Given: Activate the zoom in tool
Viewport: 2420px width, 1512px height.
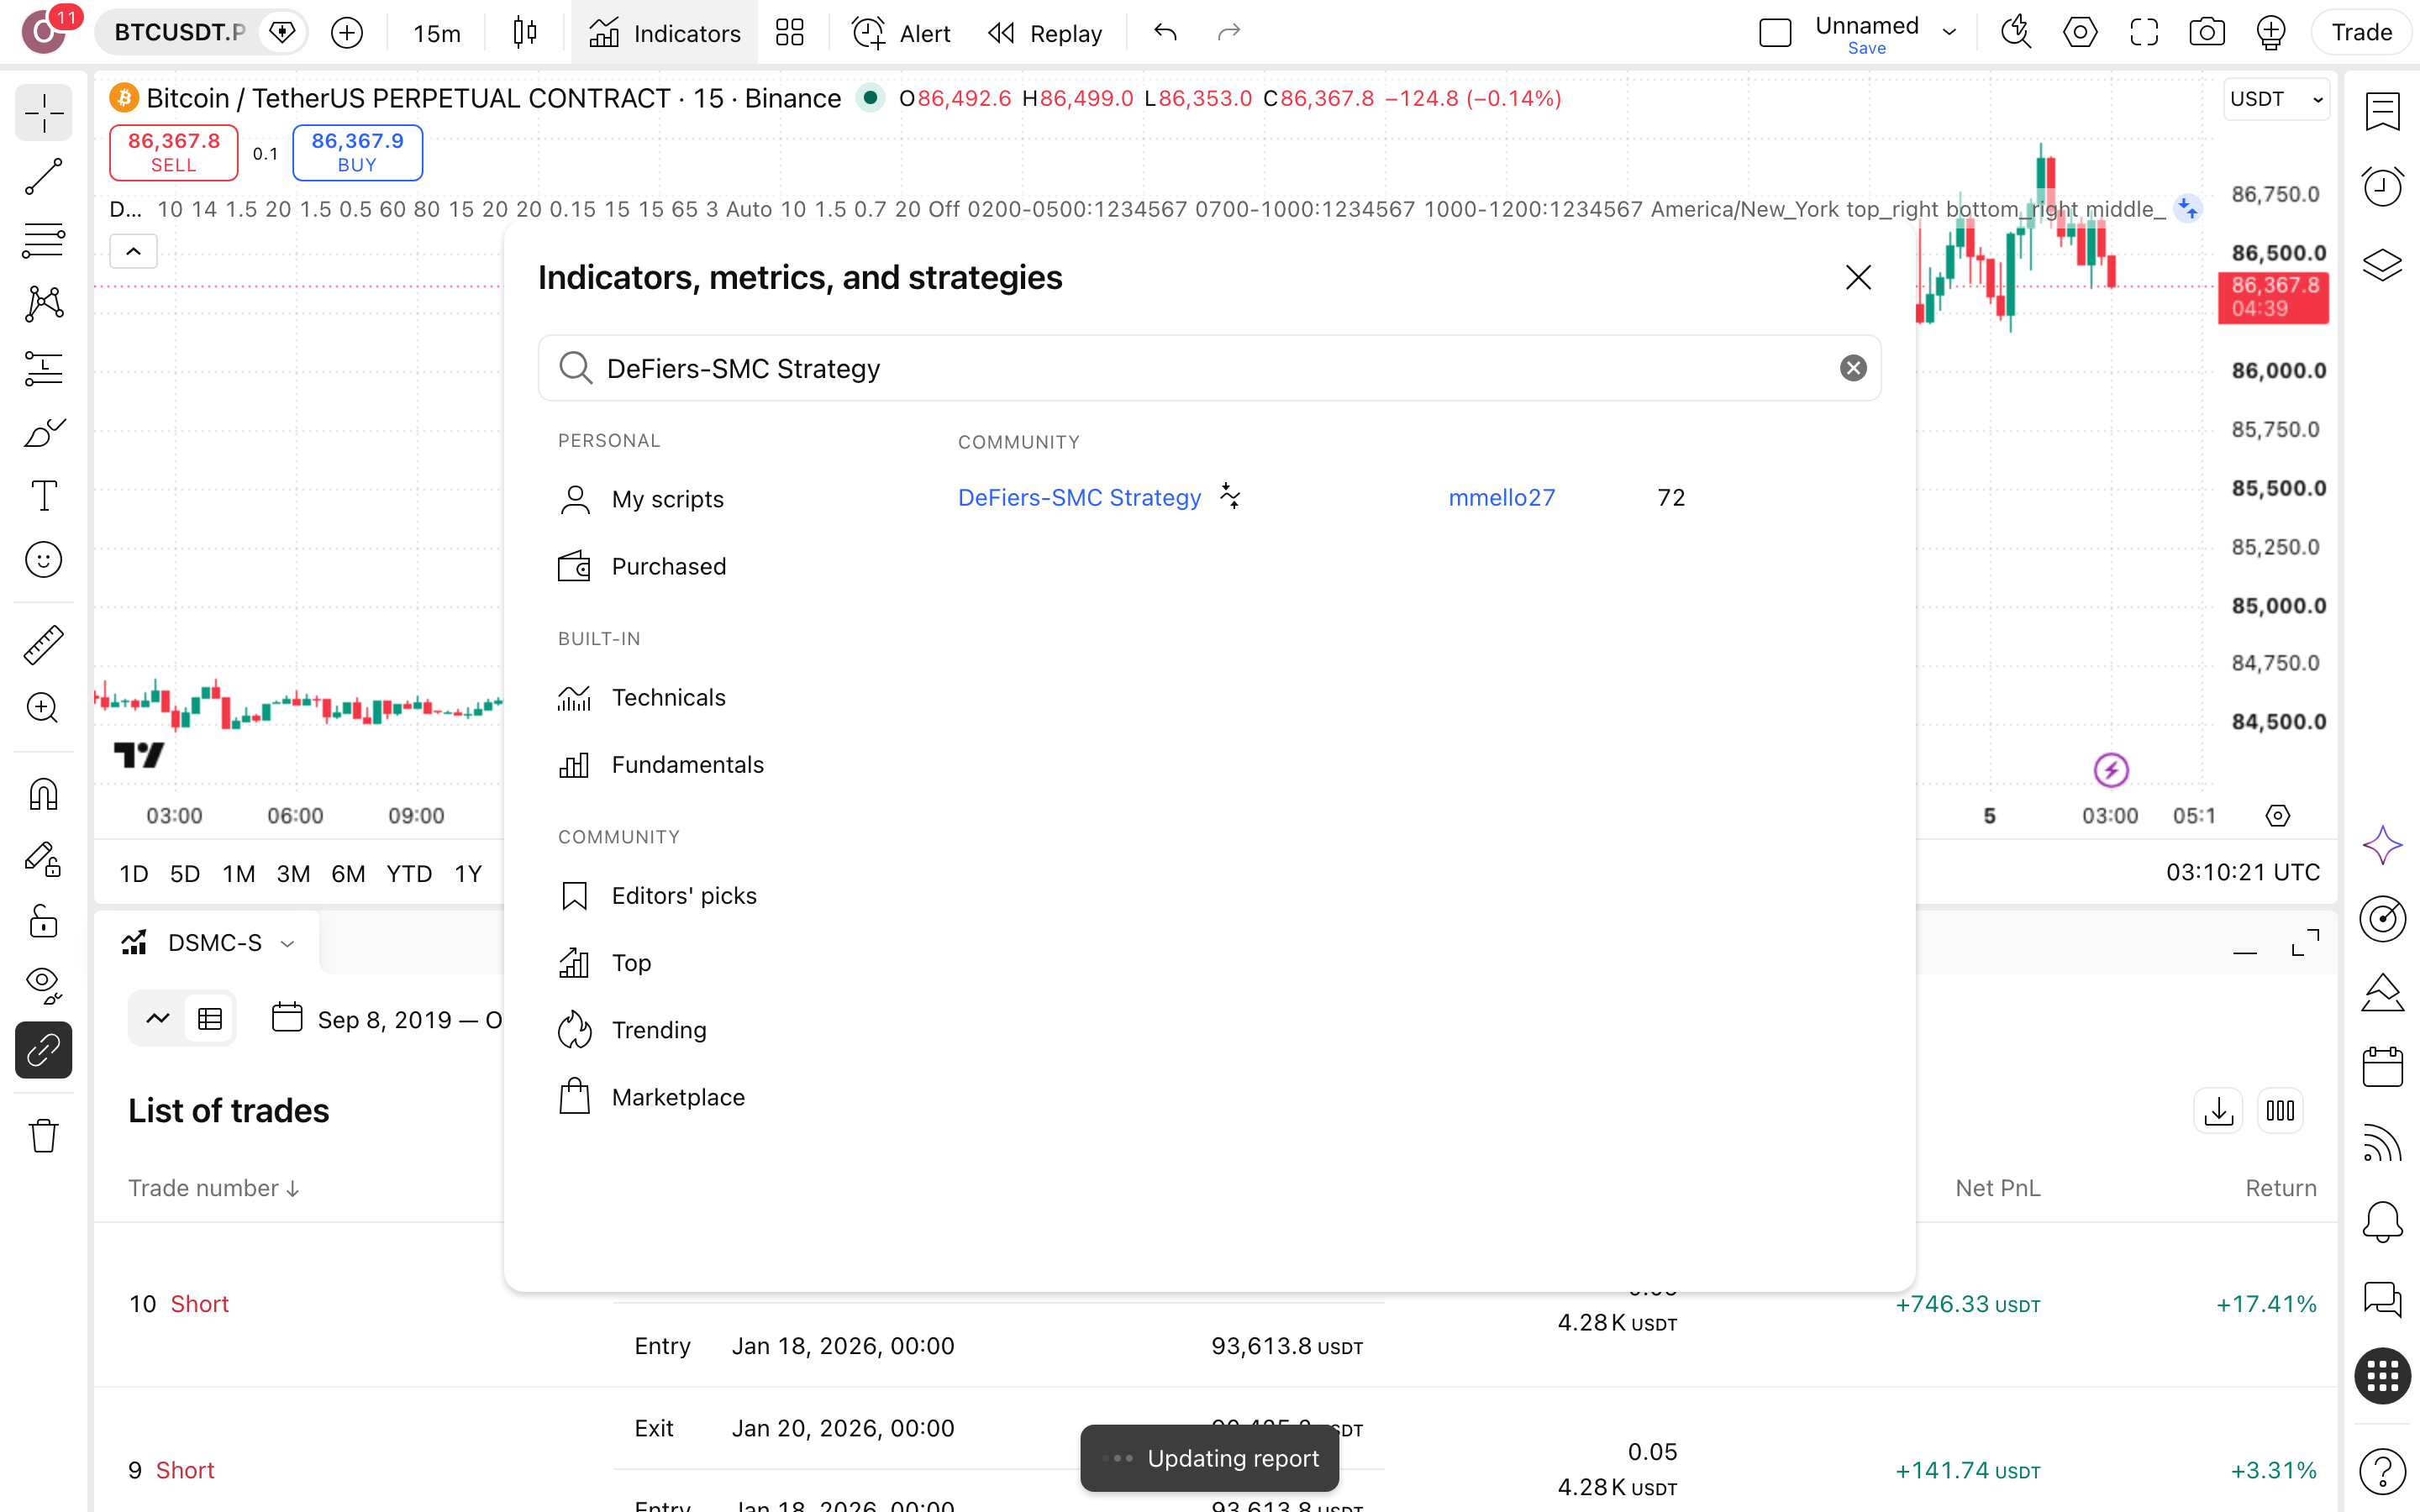Looking at the screenshot, I should pyautogui.click(x=43, y=708).
